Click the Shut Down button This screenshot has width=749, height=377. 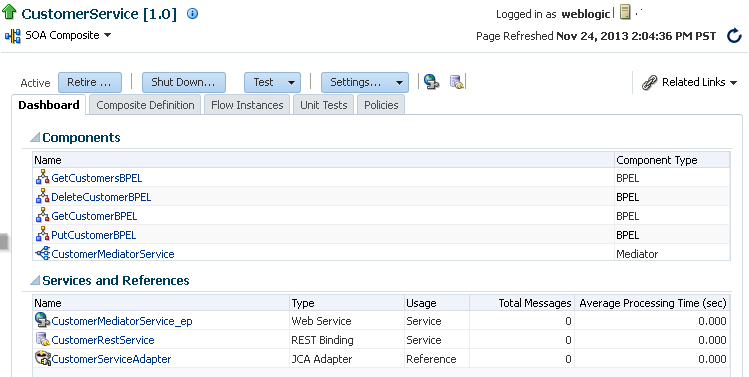(x=184, y=82)
